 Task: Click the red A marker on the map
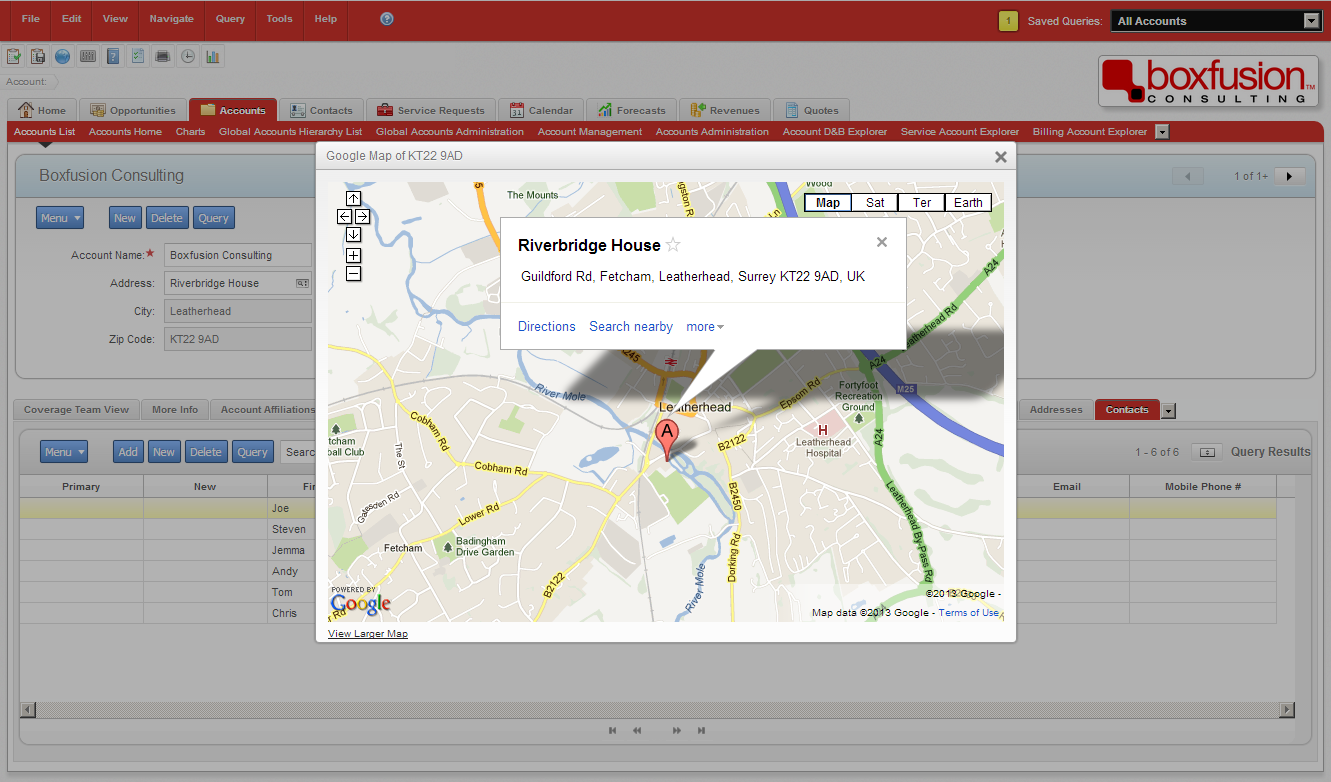pos(667,440)
